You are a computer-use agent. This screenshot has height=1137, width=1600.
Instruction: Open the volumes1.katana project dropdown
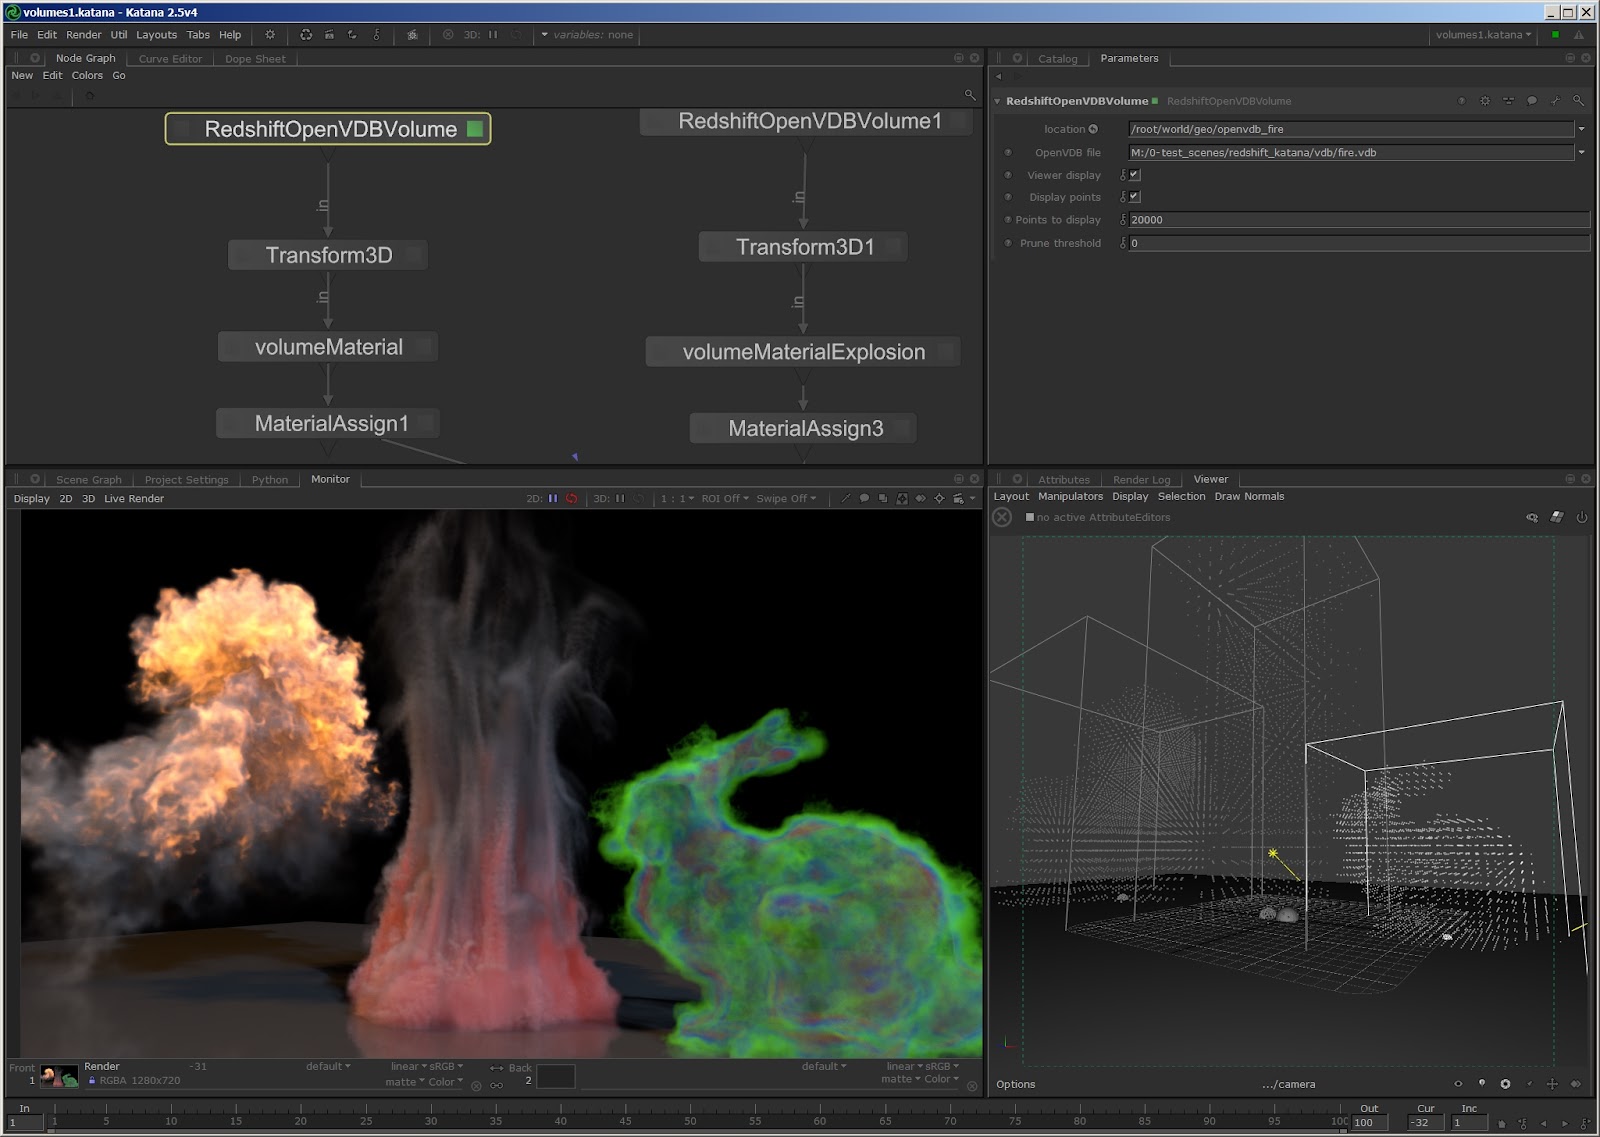[1483, 34]
